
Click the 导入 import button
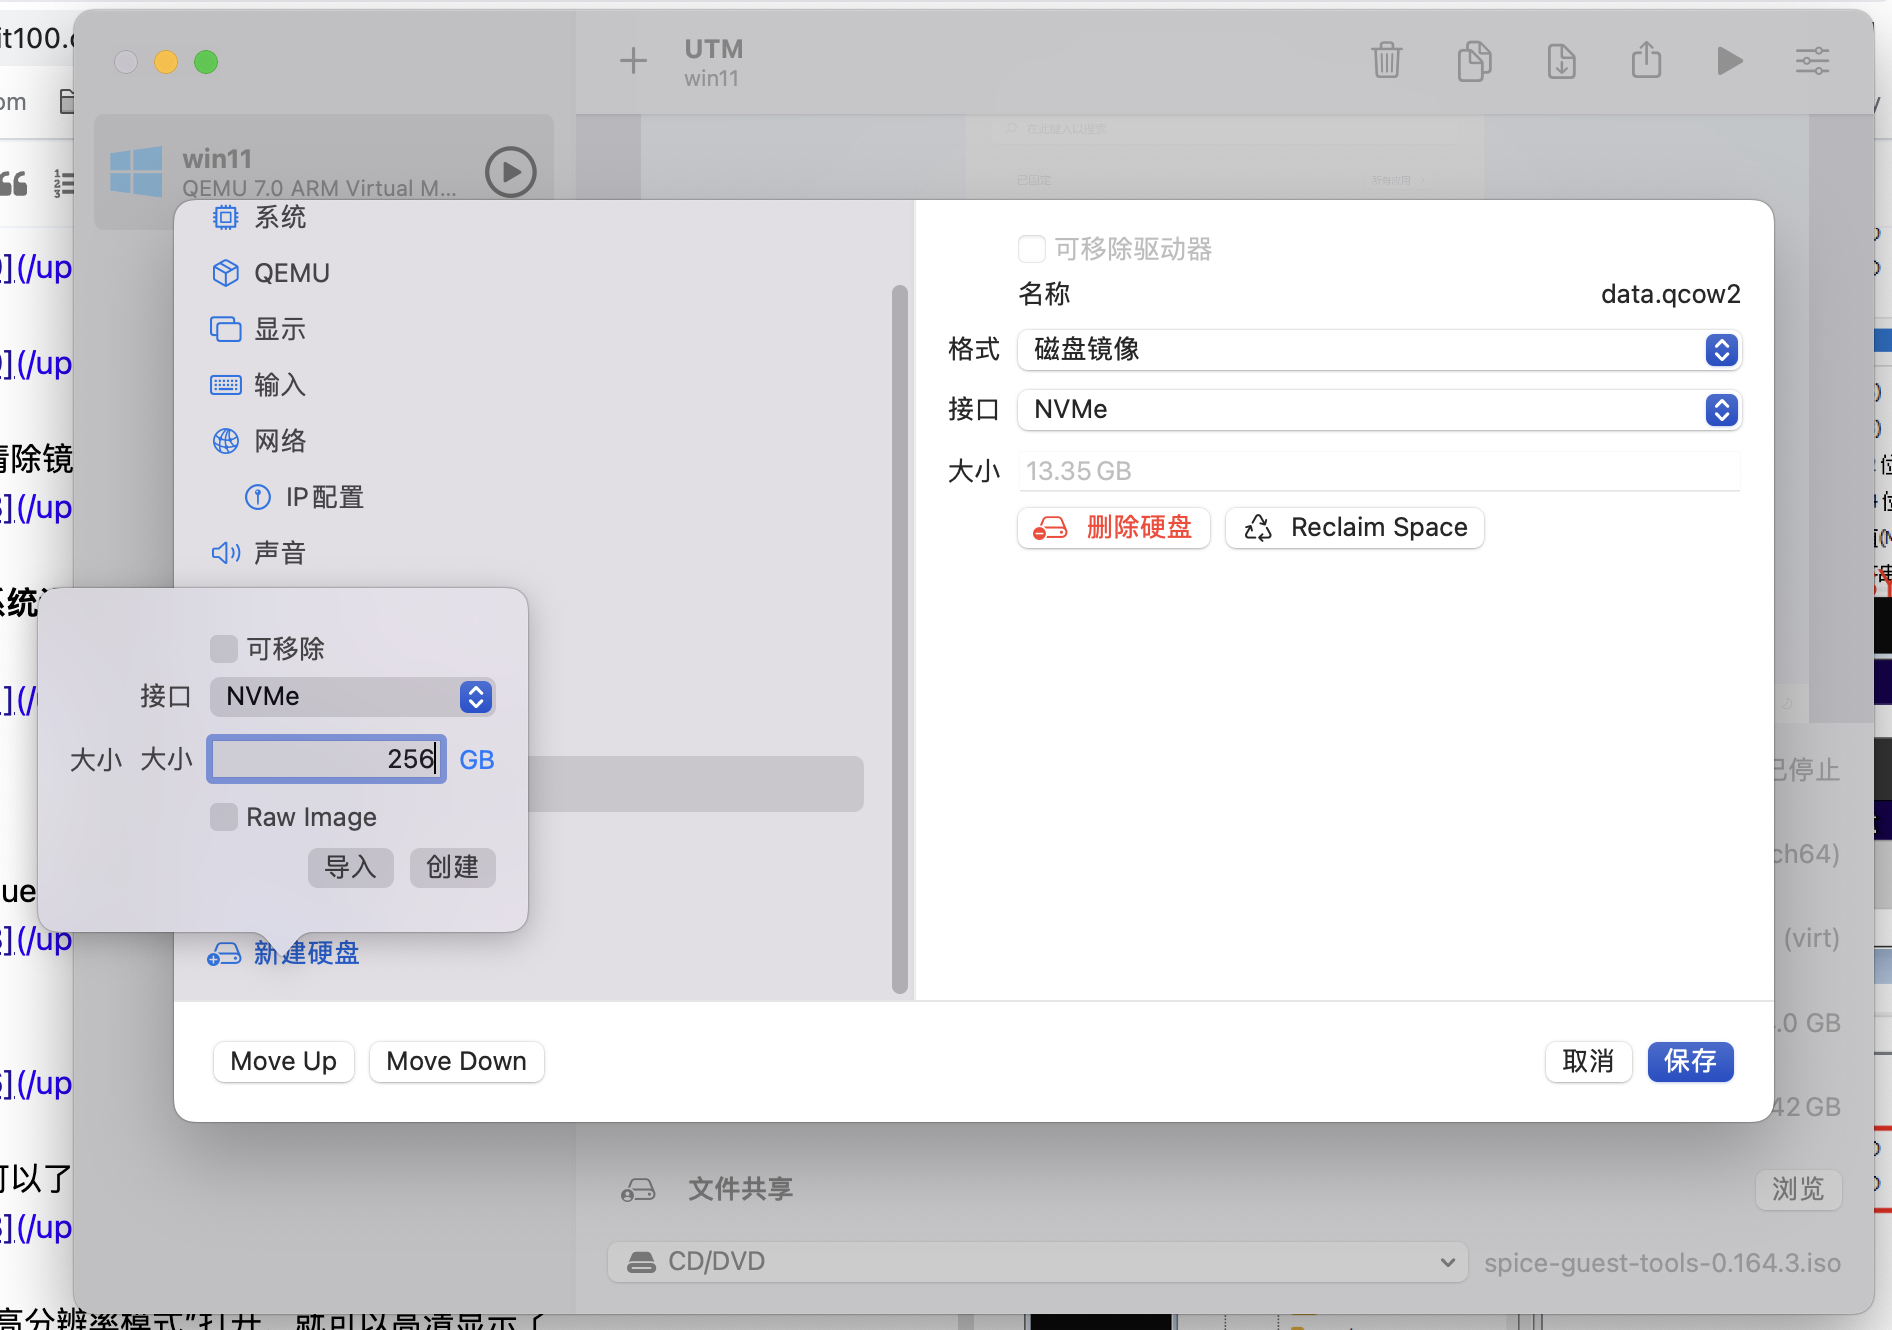(351, 867)
